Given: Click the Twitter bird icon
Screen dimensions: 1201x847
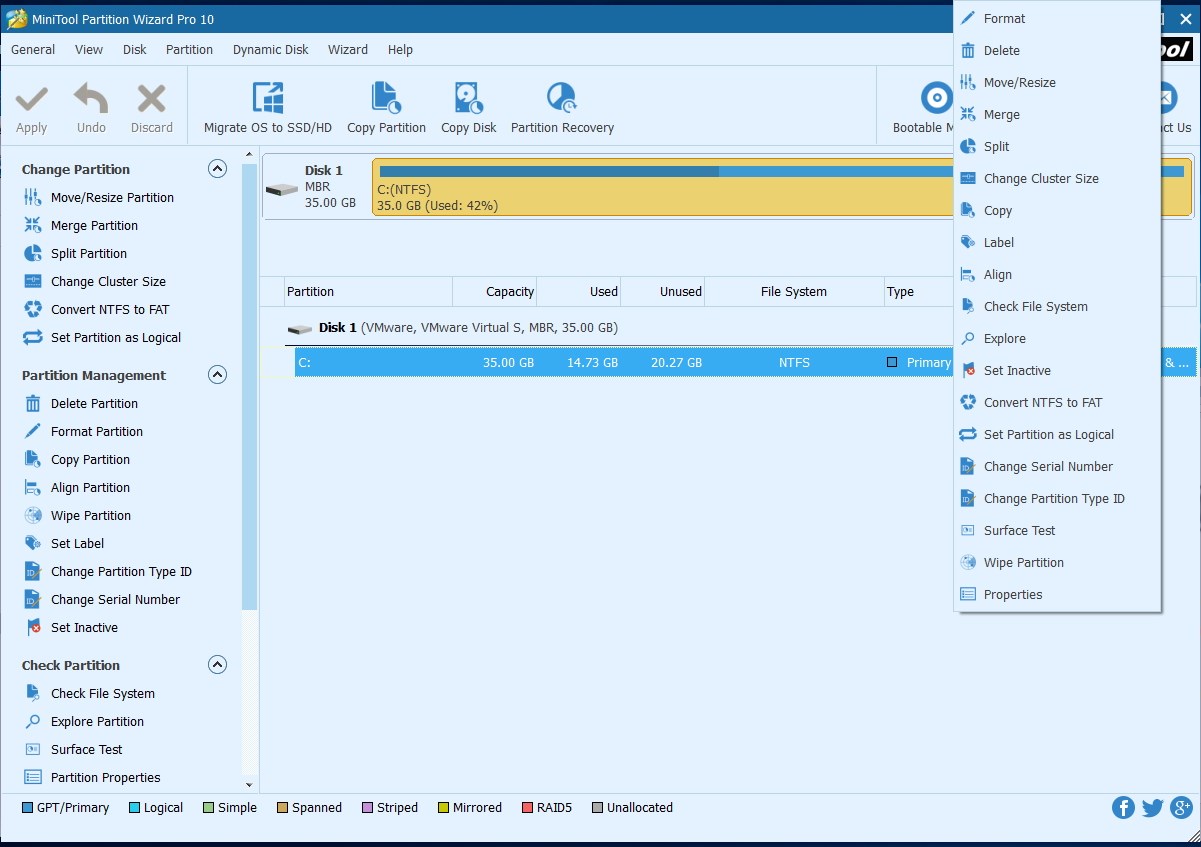Looking at the screenshot, I should click(x=1152, y=808).
